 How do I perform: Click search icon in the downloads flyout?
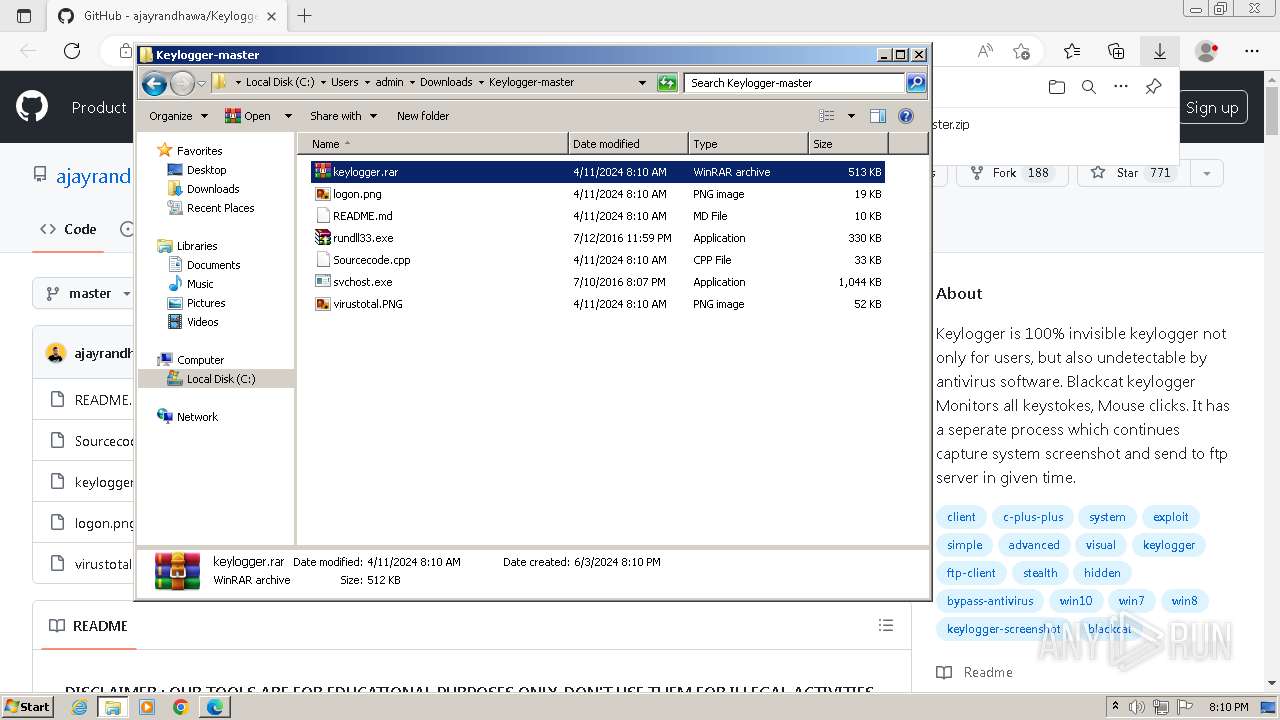pos(1089,87)
